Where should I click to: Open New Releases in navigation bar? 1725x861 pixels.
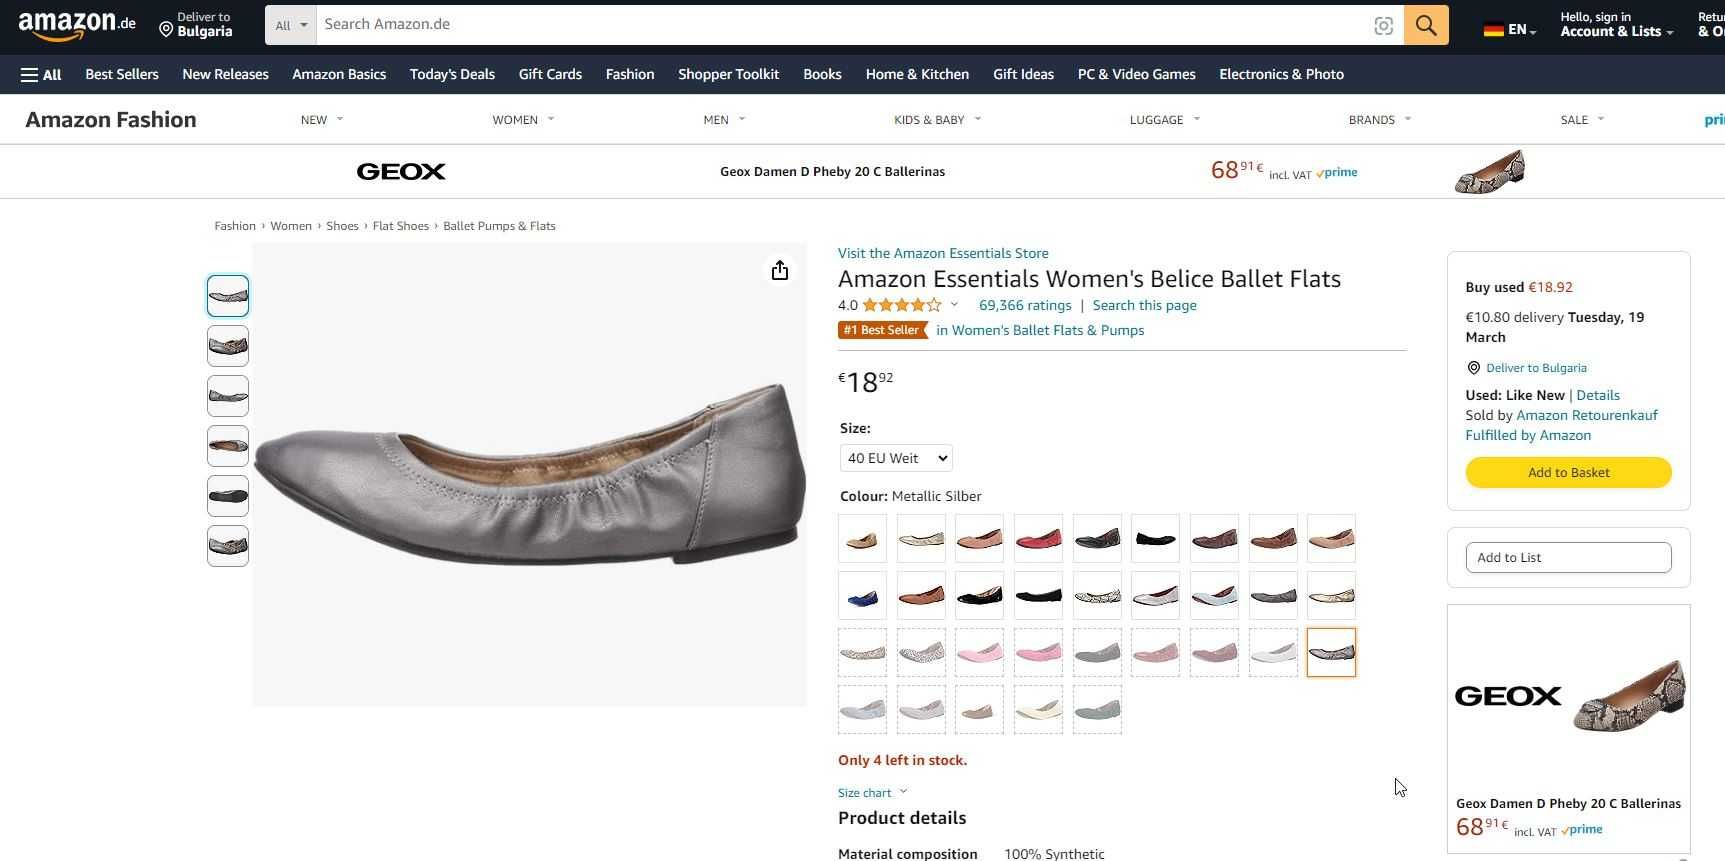(225, 75)
